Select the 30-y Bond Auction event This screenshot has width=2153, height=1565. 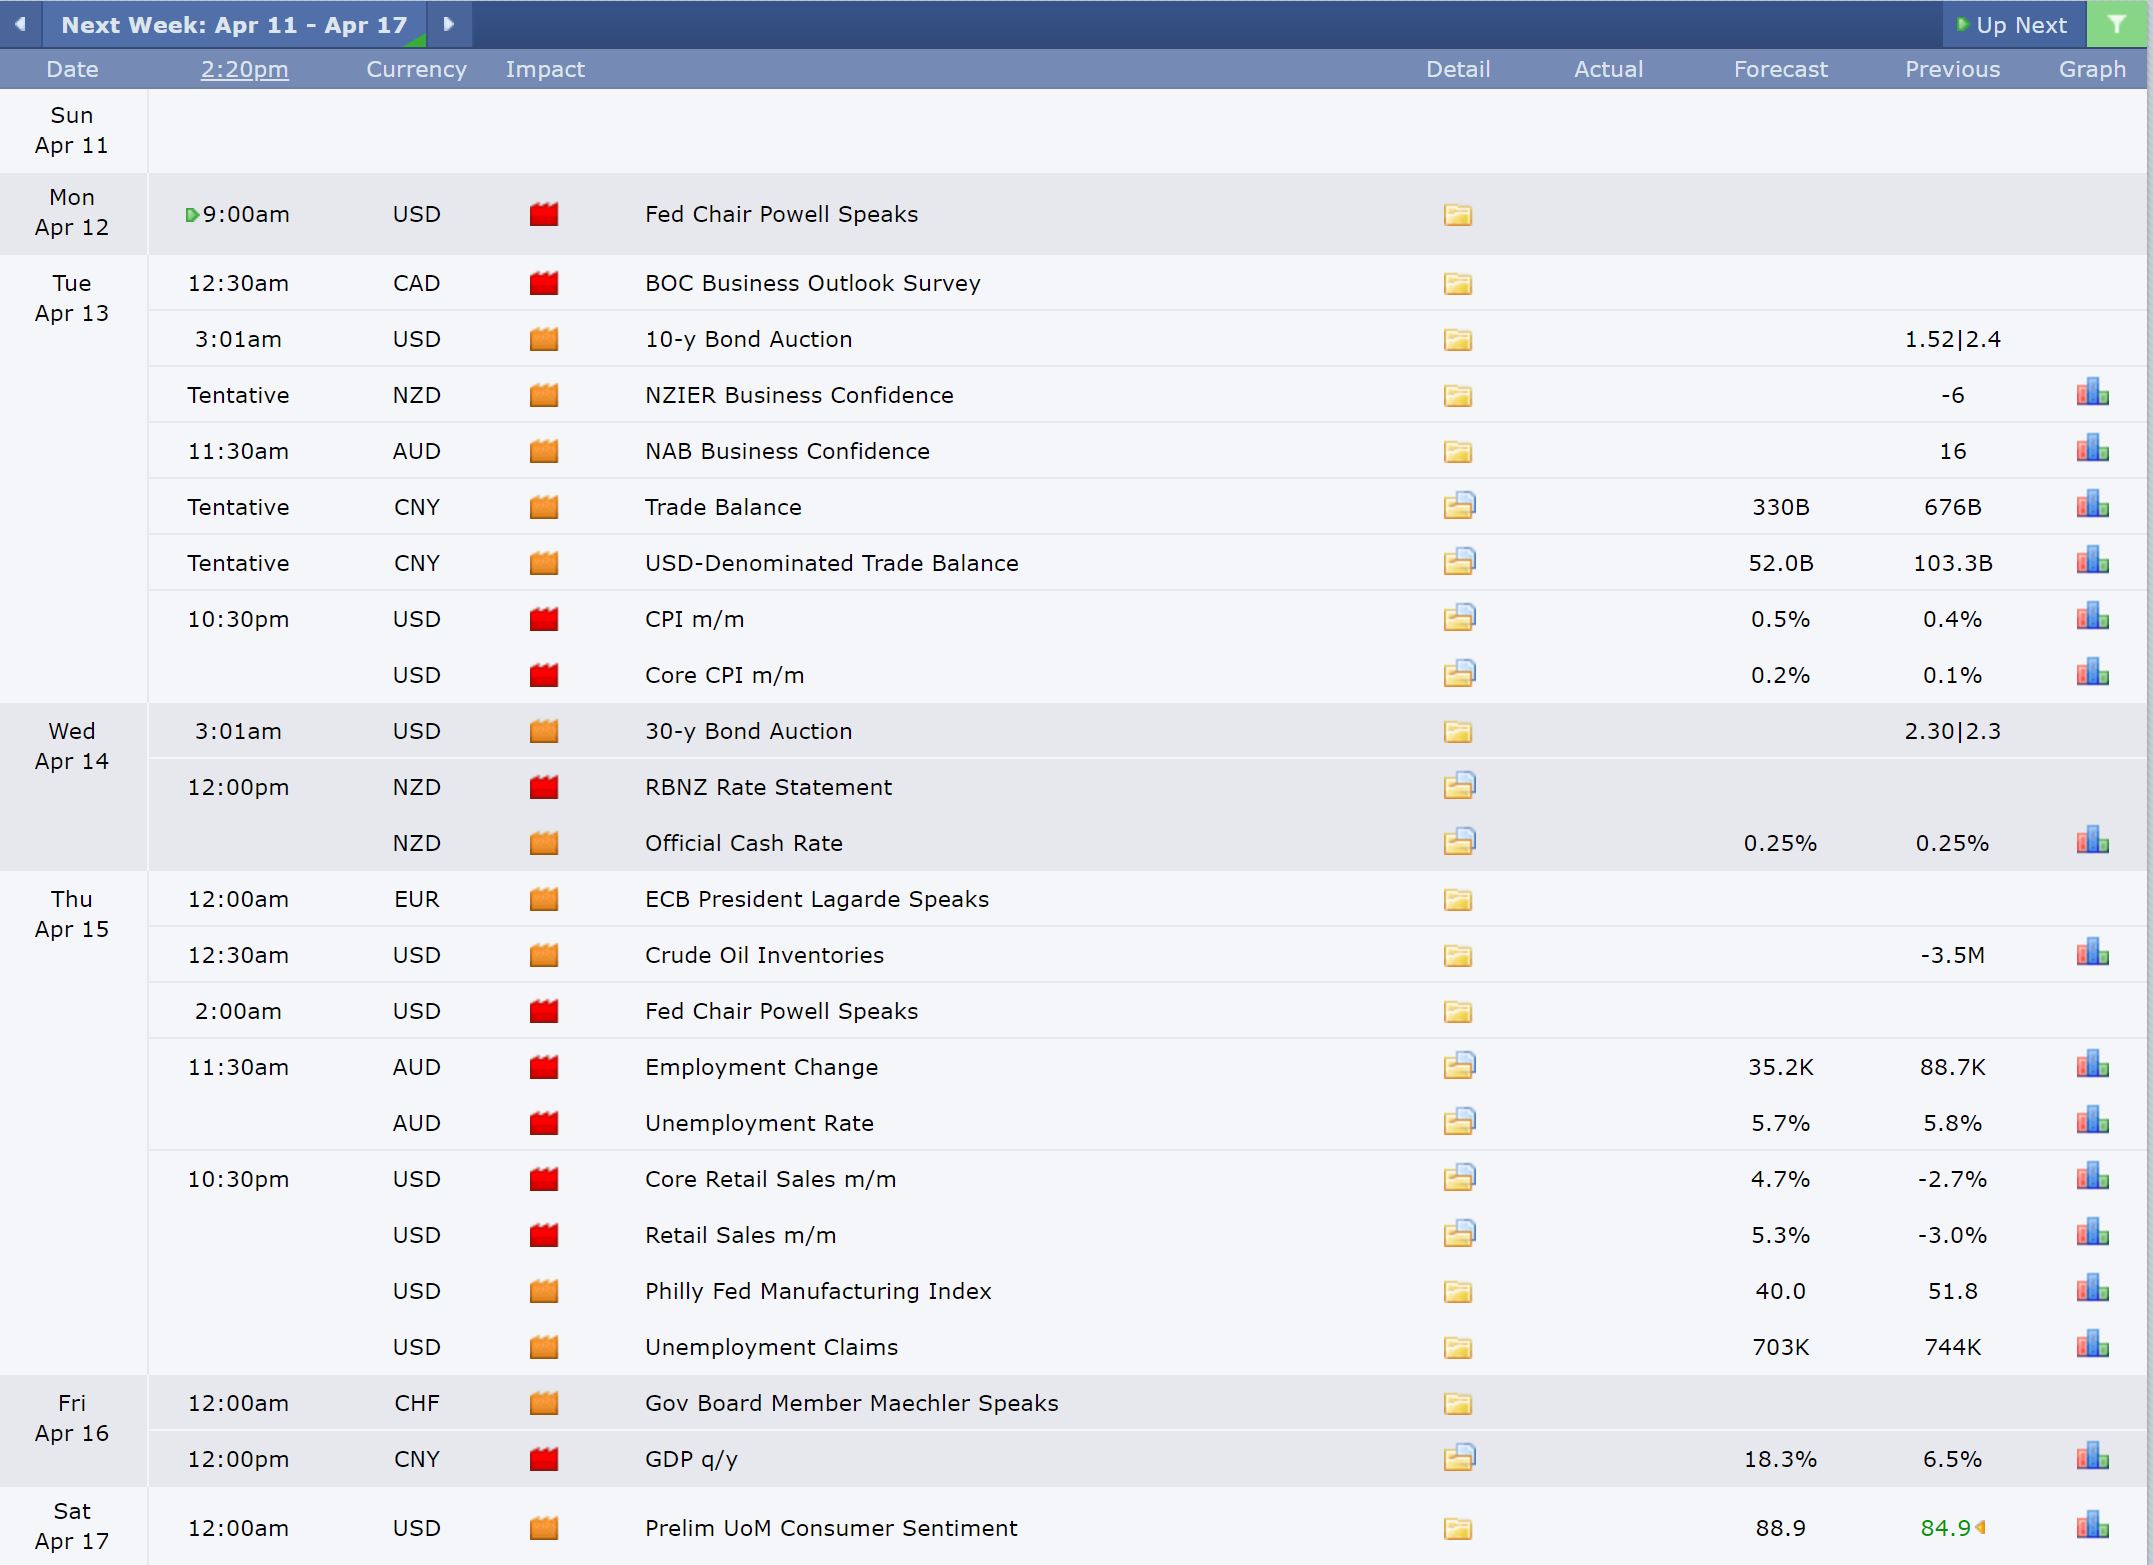coord(748,731)
